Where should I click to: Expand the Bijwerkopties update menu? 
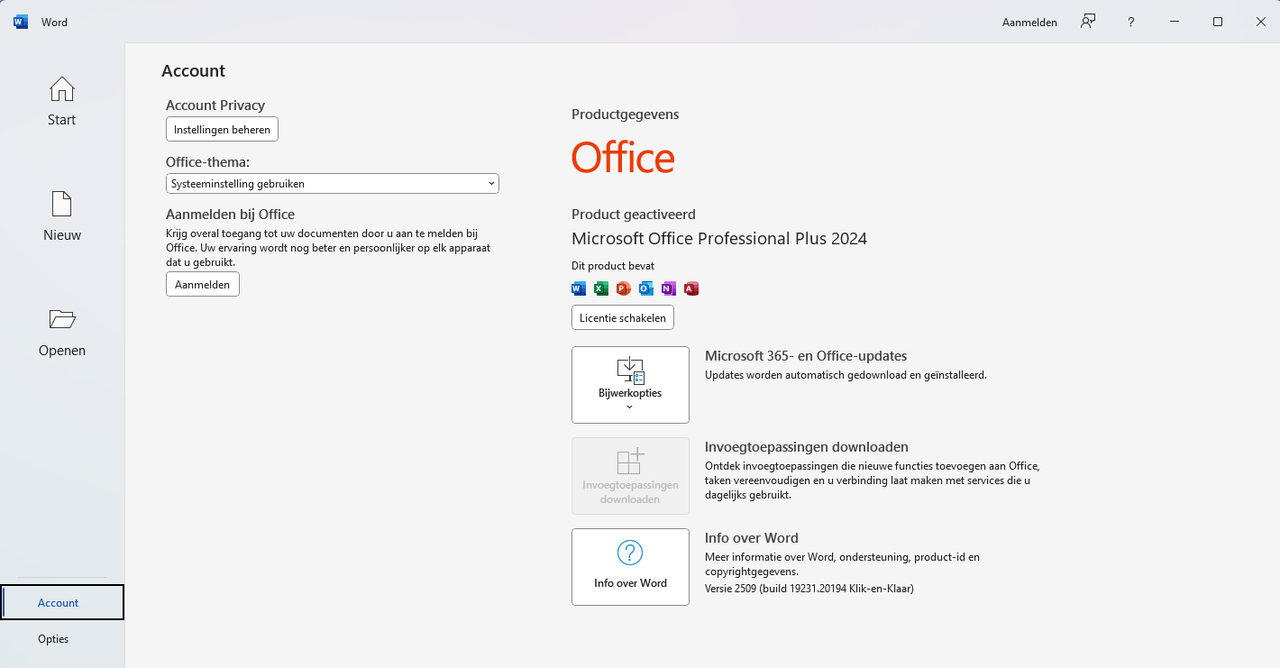tap(630, 385)
